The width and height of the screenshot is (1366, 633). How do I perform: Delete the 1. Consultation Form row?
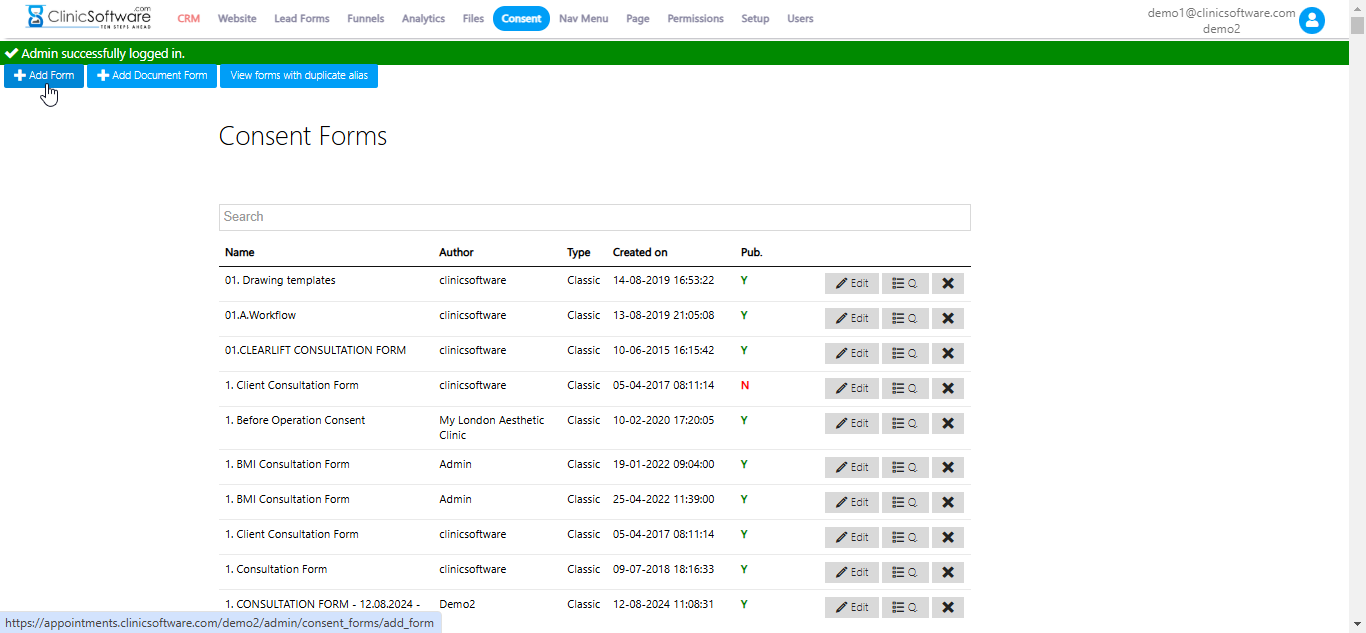947,573
